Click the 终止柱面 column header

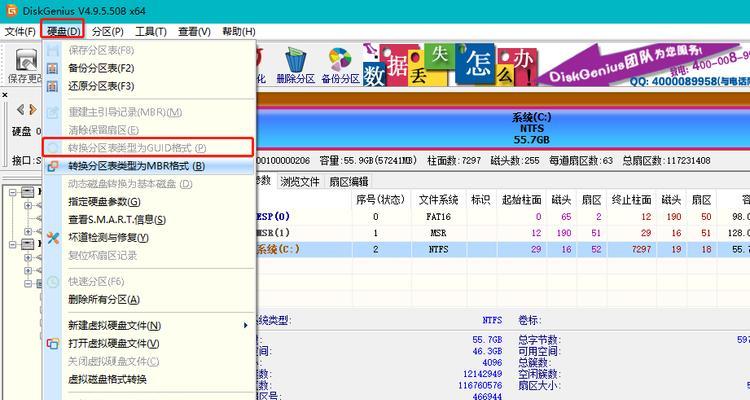(x=631, y=200)
